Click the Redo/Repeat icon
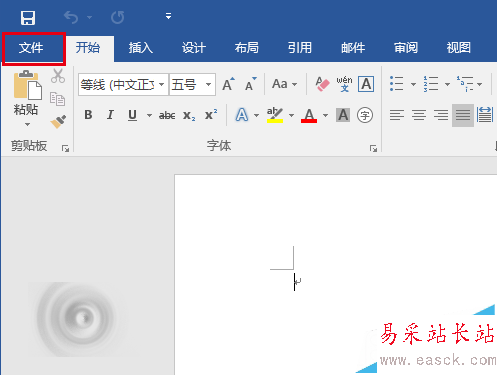Screen dimensions: 497x375 click(118, 17)
